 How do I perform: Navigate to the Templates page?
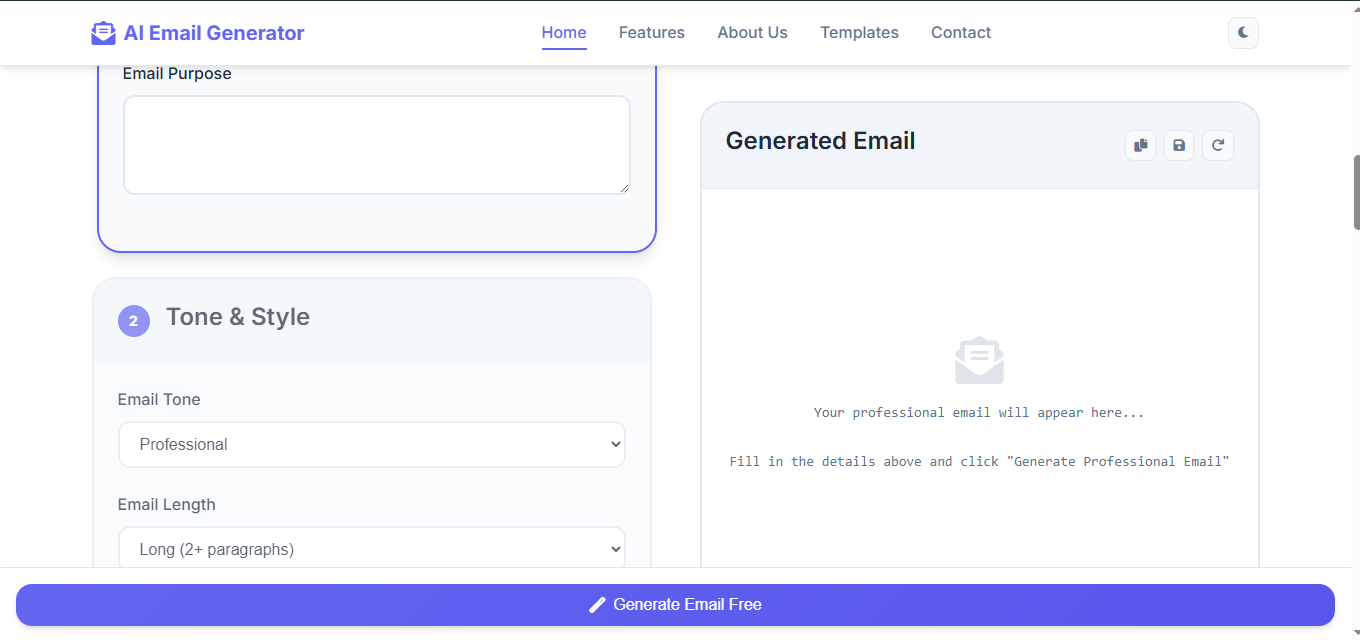[859, 32]
